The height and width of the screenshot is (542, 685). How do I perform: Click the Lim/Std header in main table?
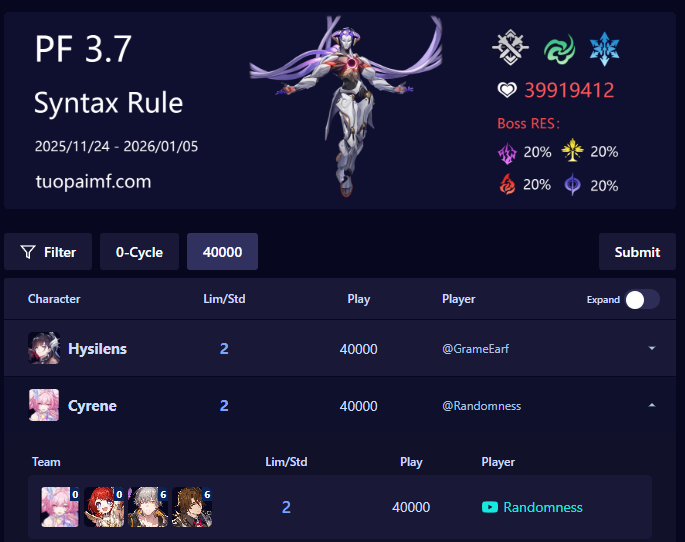[x=224, y=299]
